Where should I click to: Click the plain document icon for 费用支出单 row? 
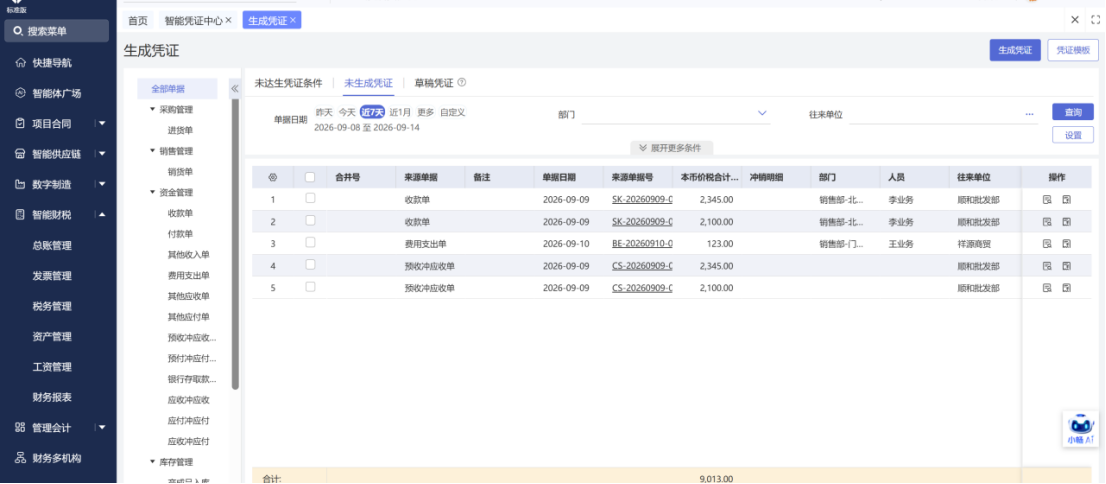click(x=1066, y=243)
